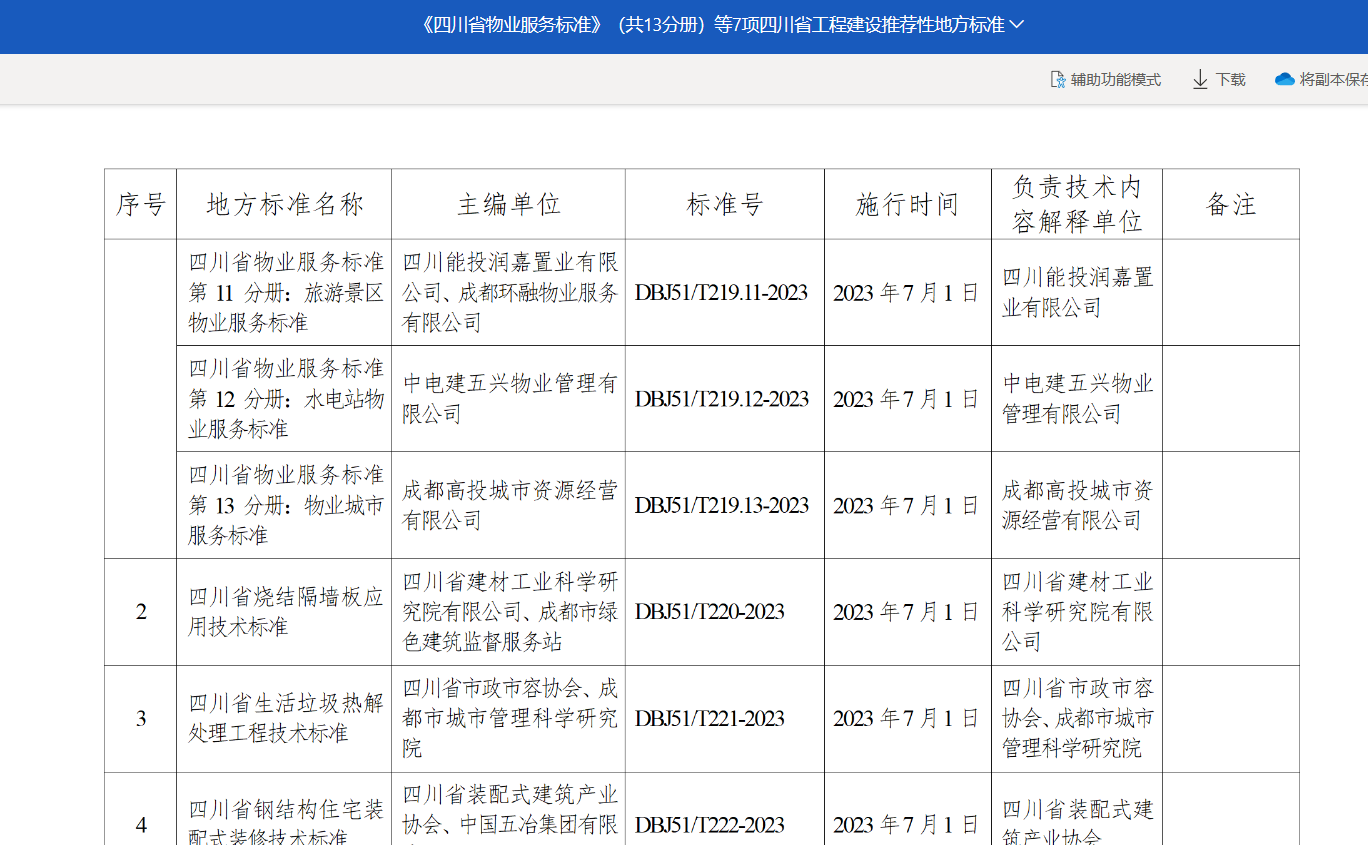The height and width of the screenshot is (845, 1368).
Task: Click standard number DBJ51/T221-2023
Action: [710, 719]
